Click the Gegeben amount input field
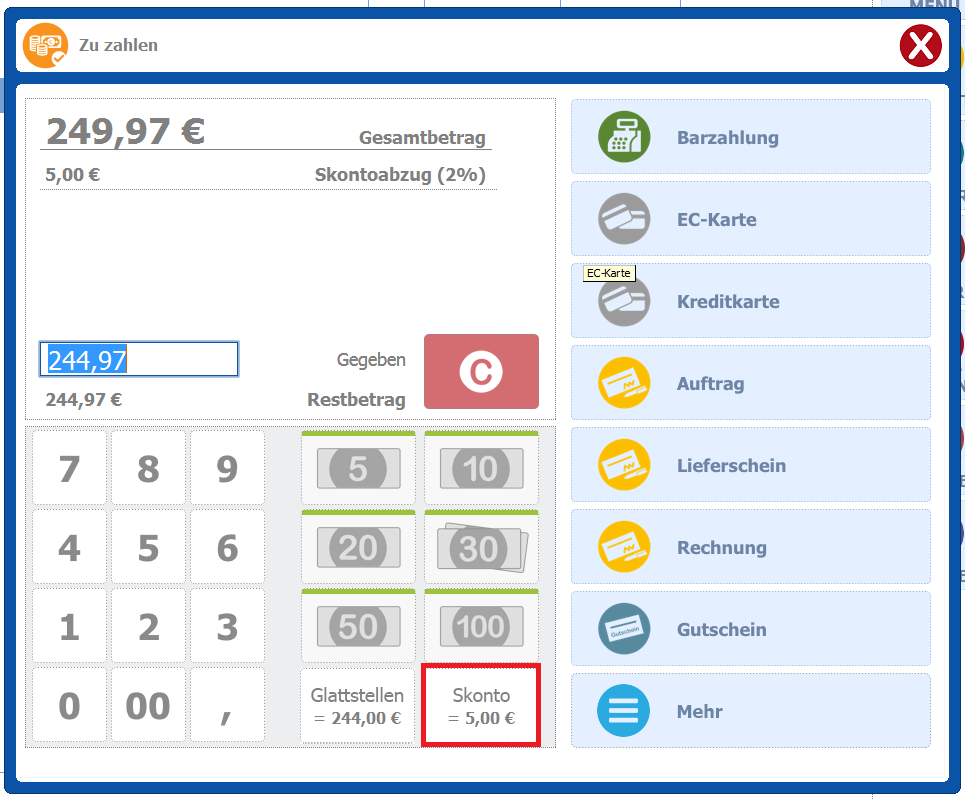The width and height of the screenshot is (965, 800). [x=139, y=359]
